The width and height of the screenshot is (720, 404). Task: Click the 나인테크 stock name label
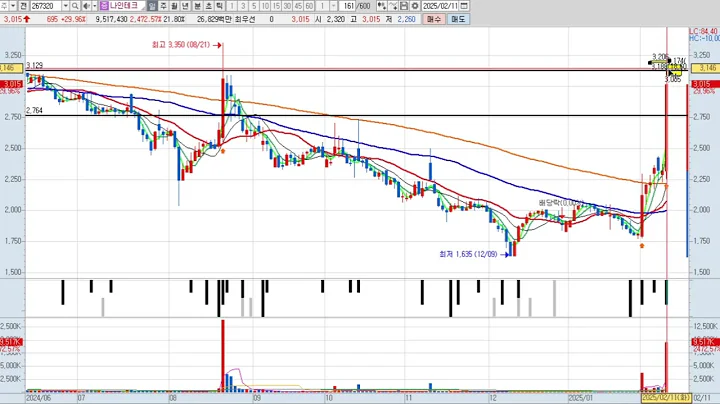point(124,6)
